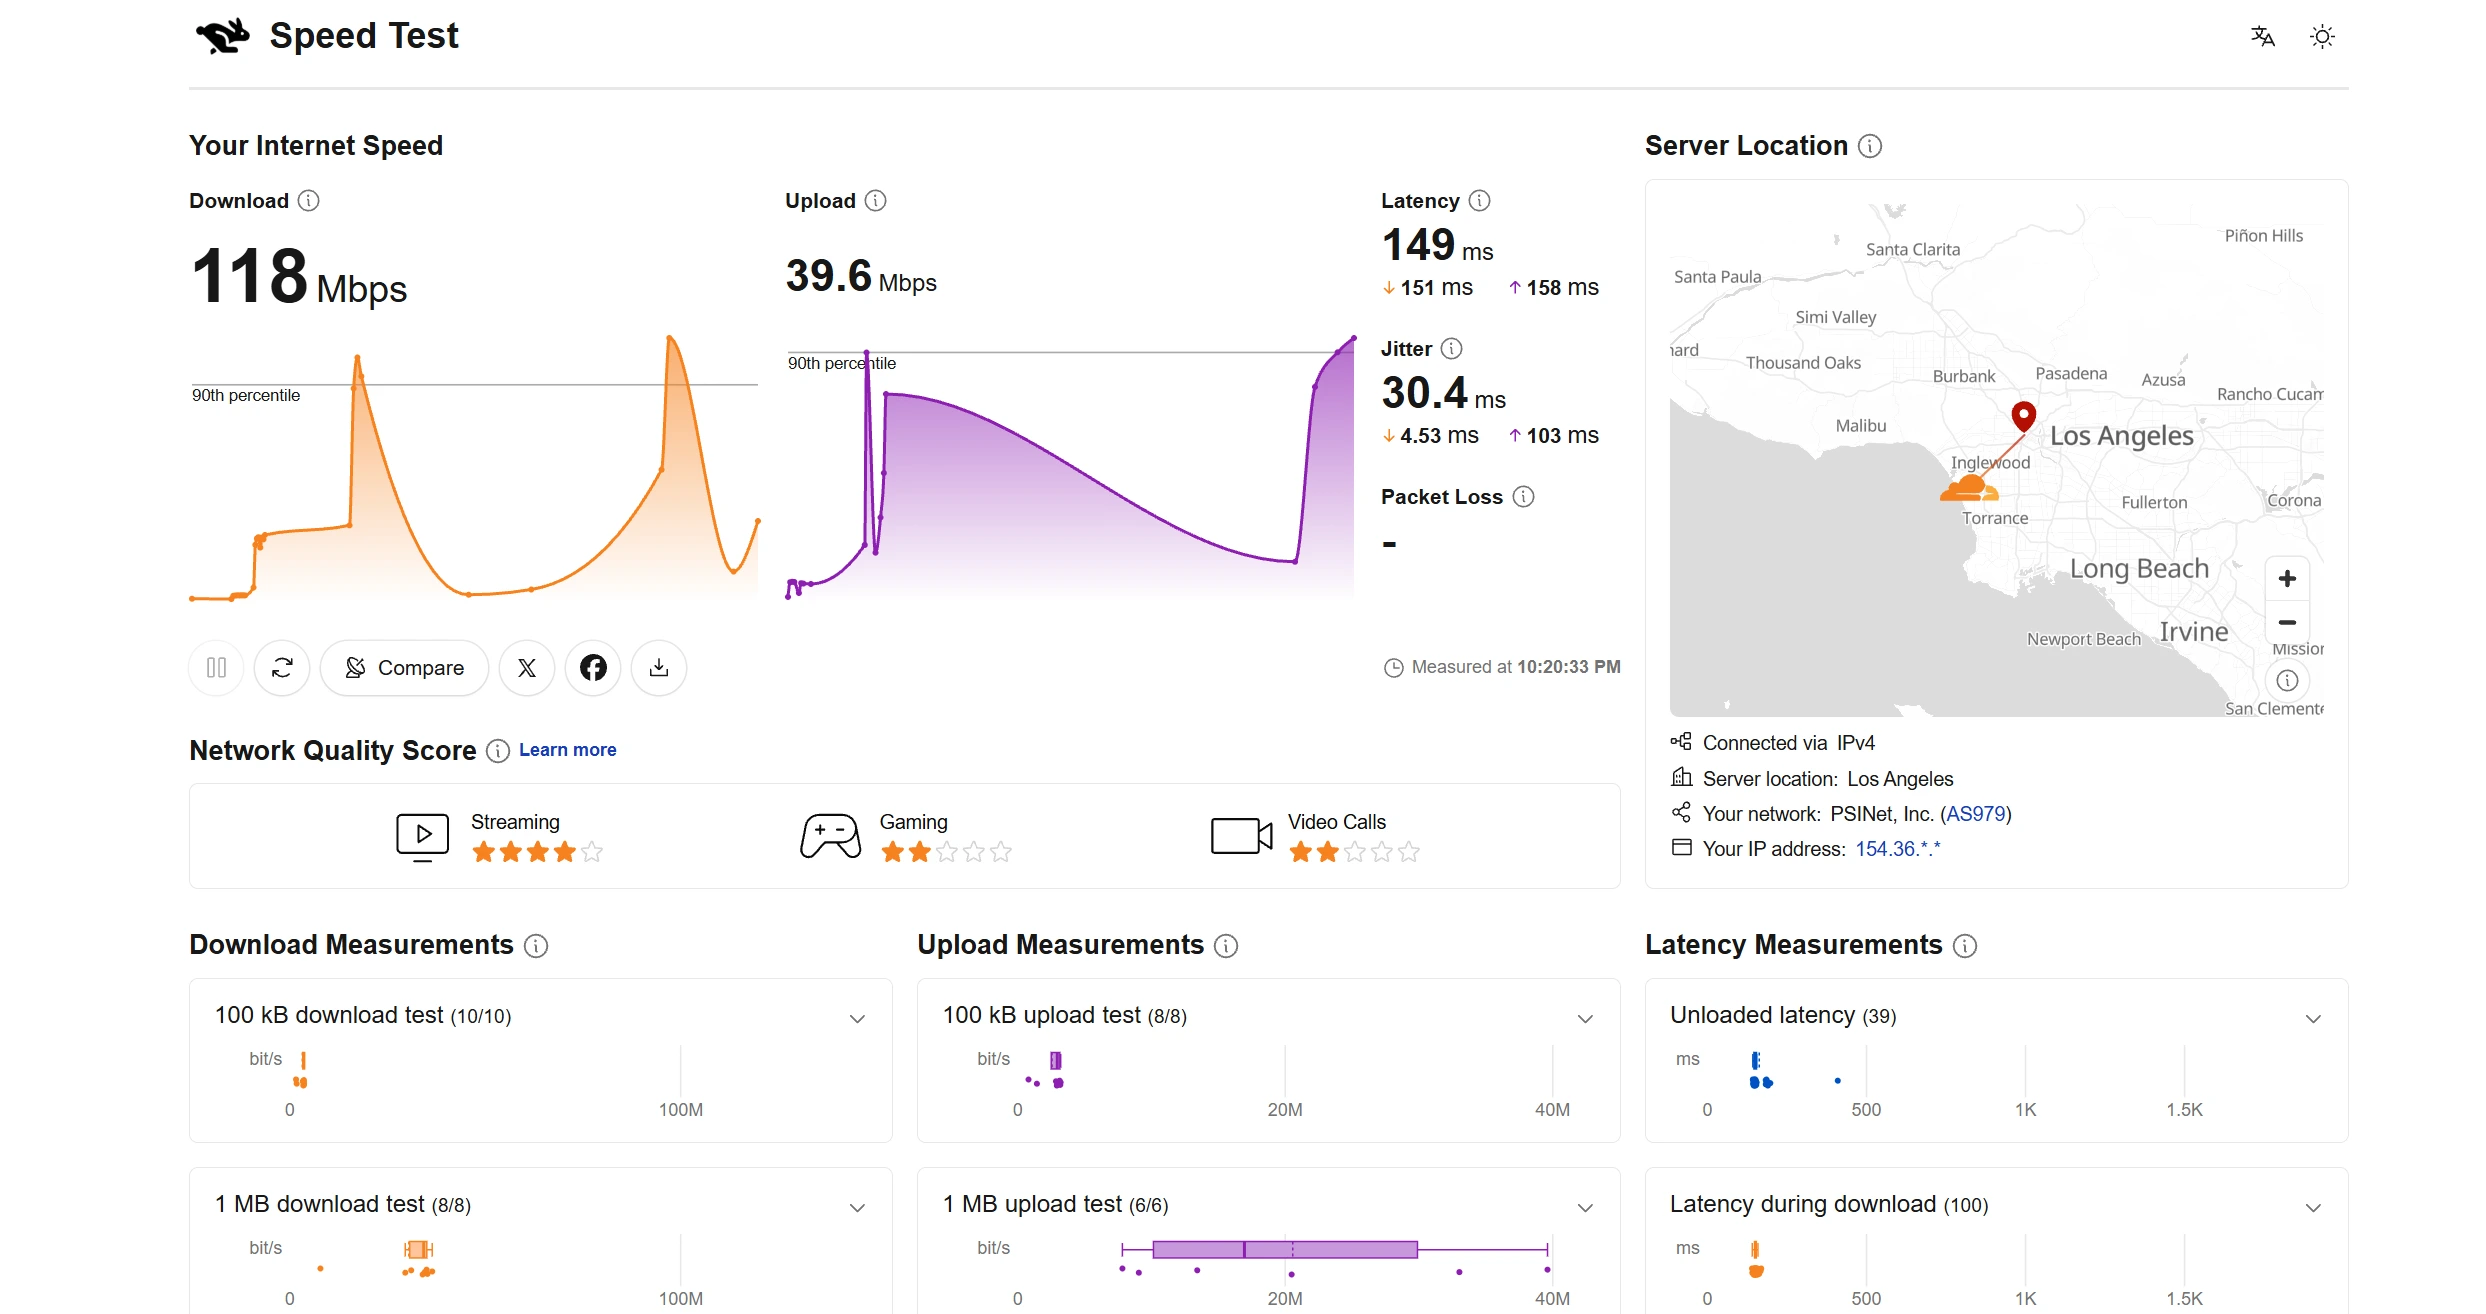Follow the Learn more link

[x=567, y=750]
